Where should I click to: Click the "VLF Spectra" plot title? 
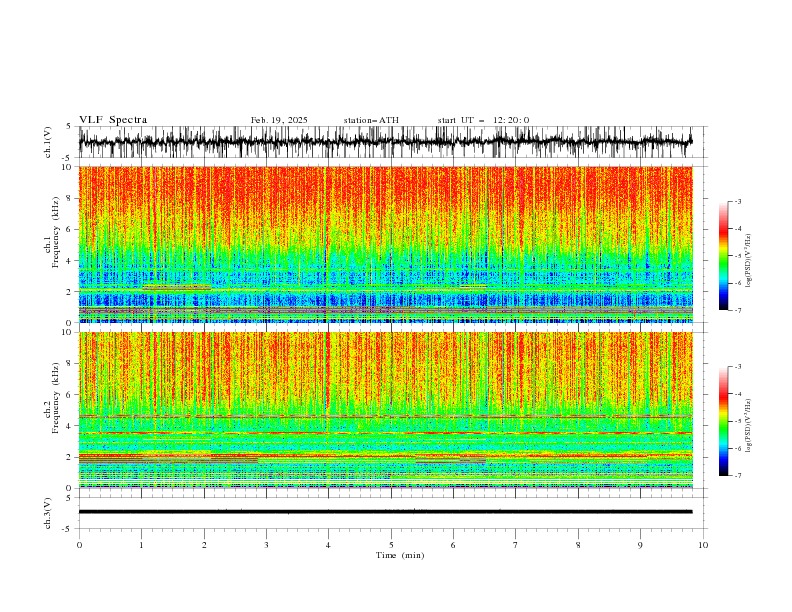(x=113, y=120)
